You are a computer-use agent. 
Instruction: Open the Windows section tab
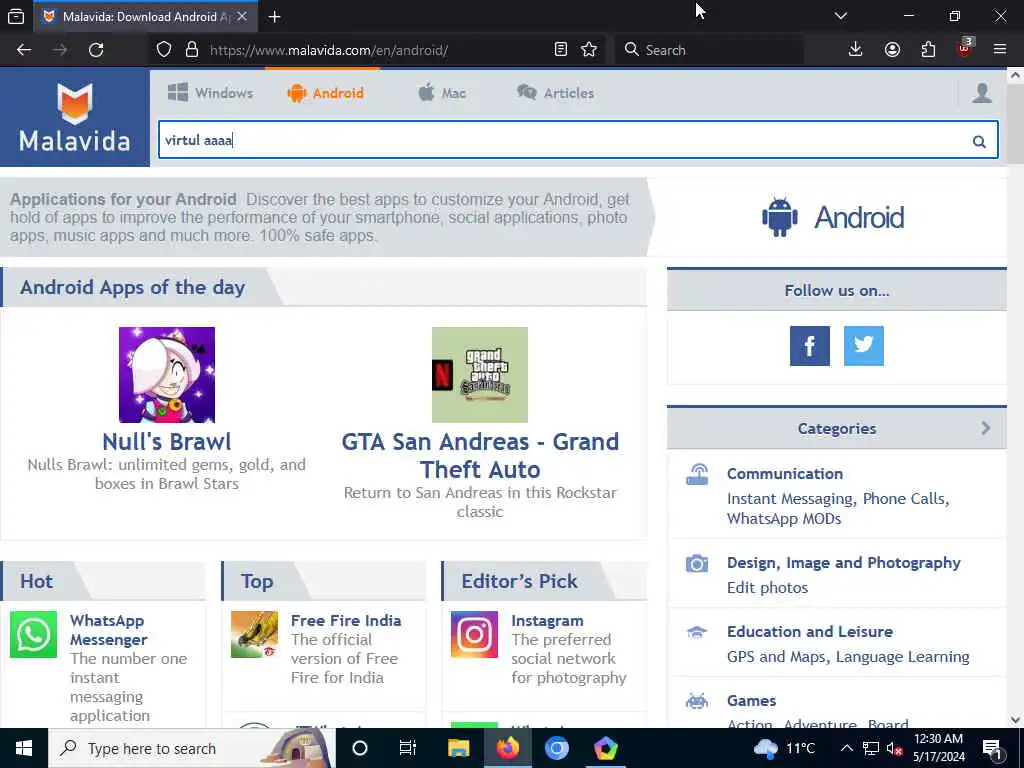(210, 93)
